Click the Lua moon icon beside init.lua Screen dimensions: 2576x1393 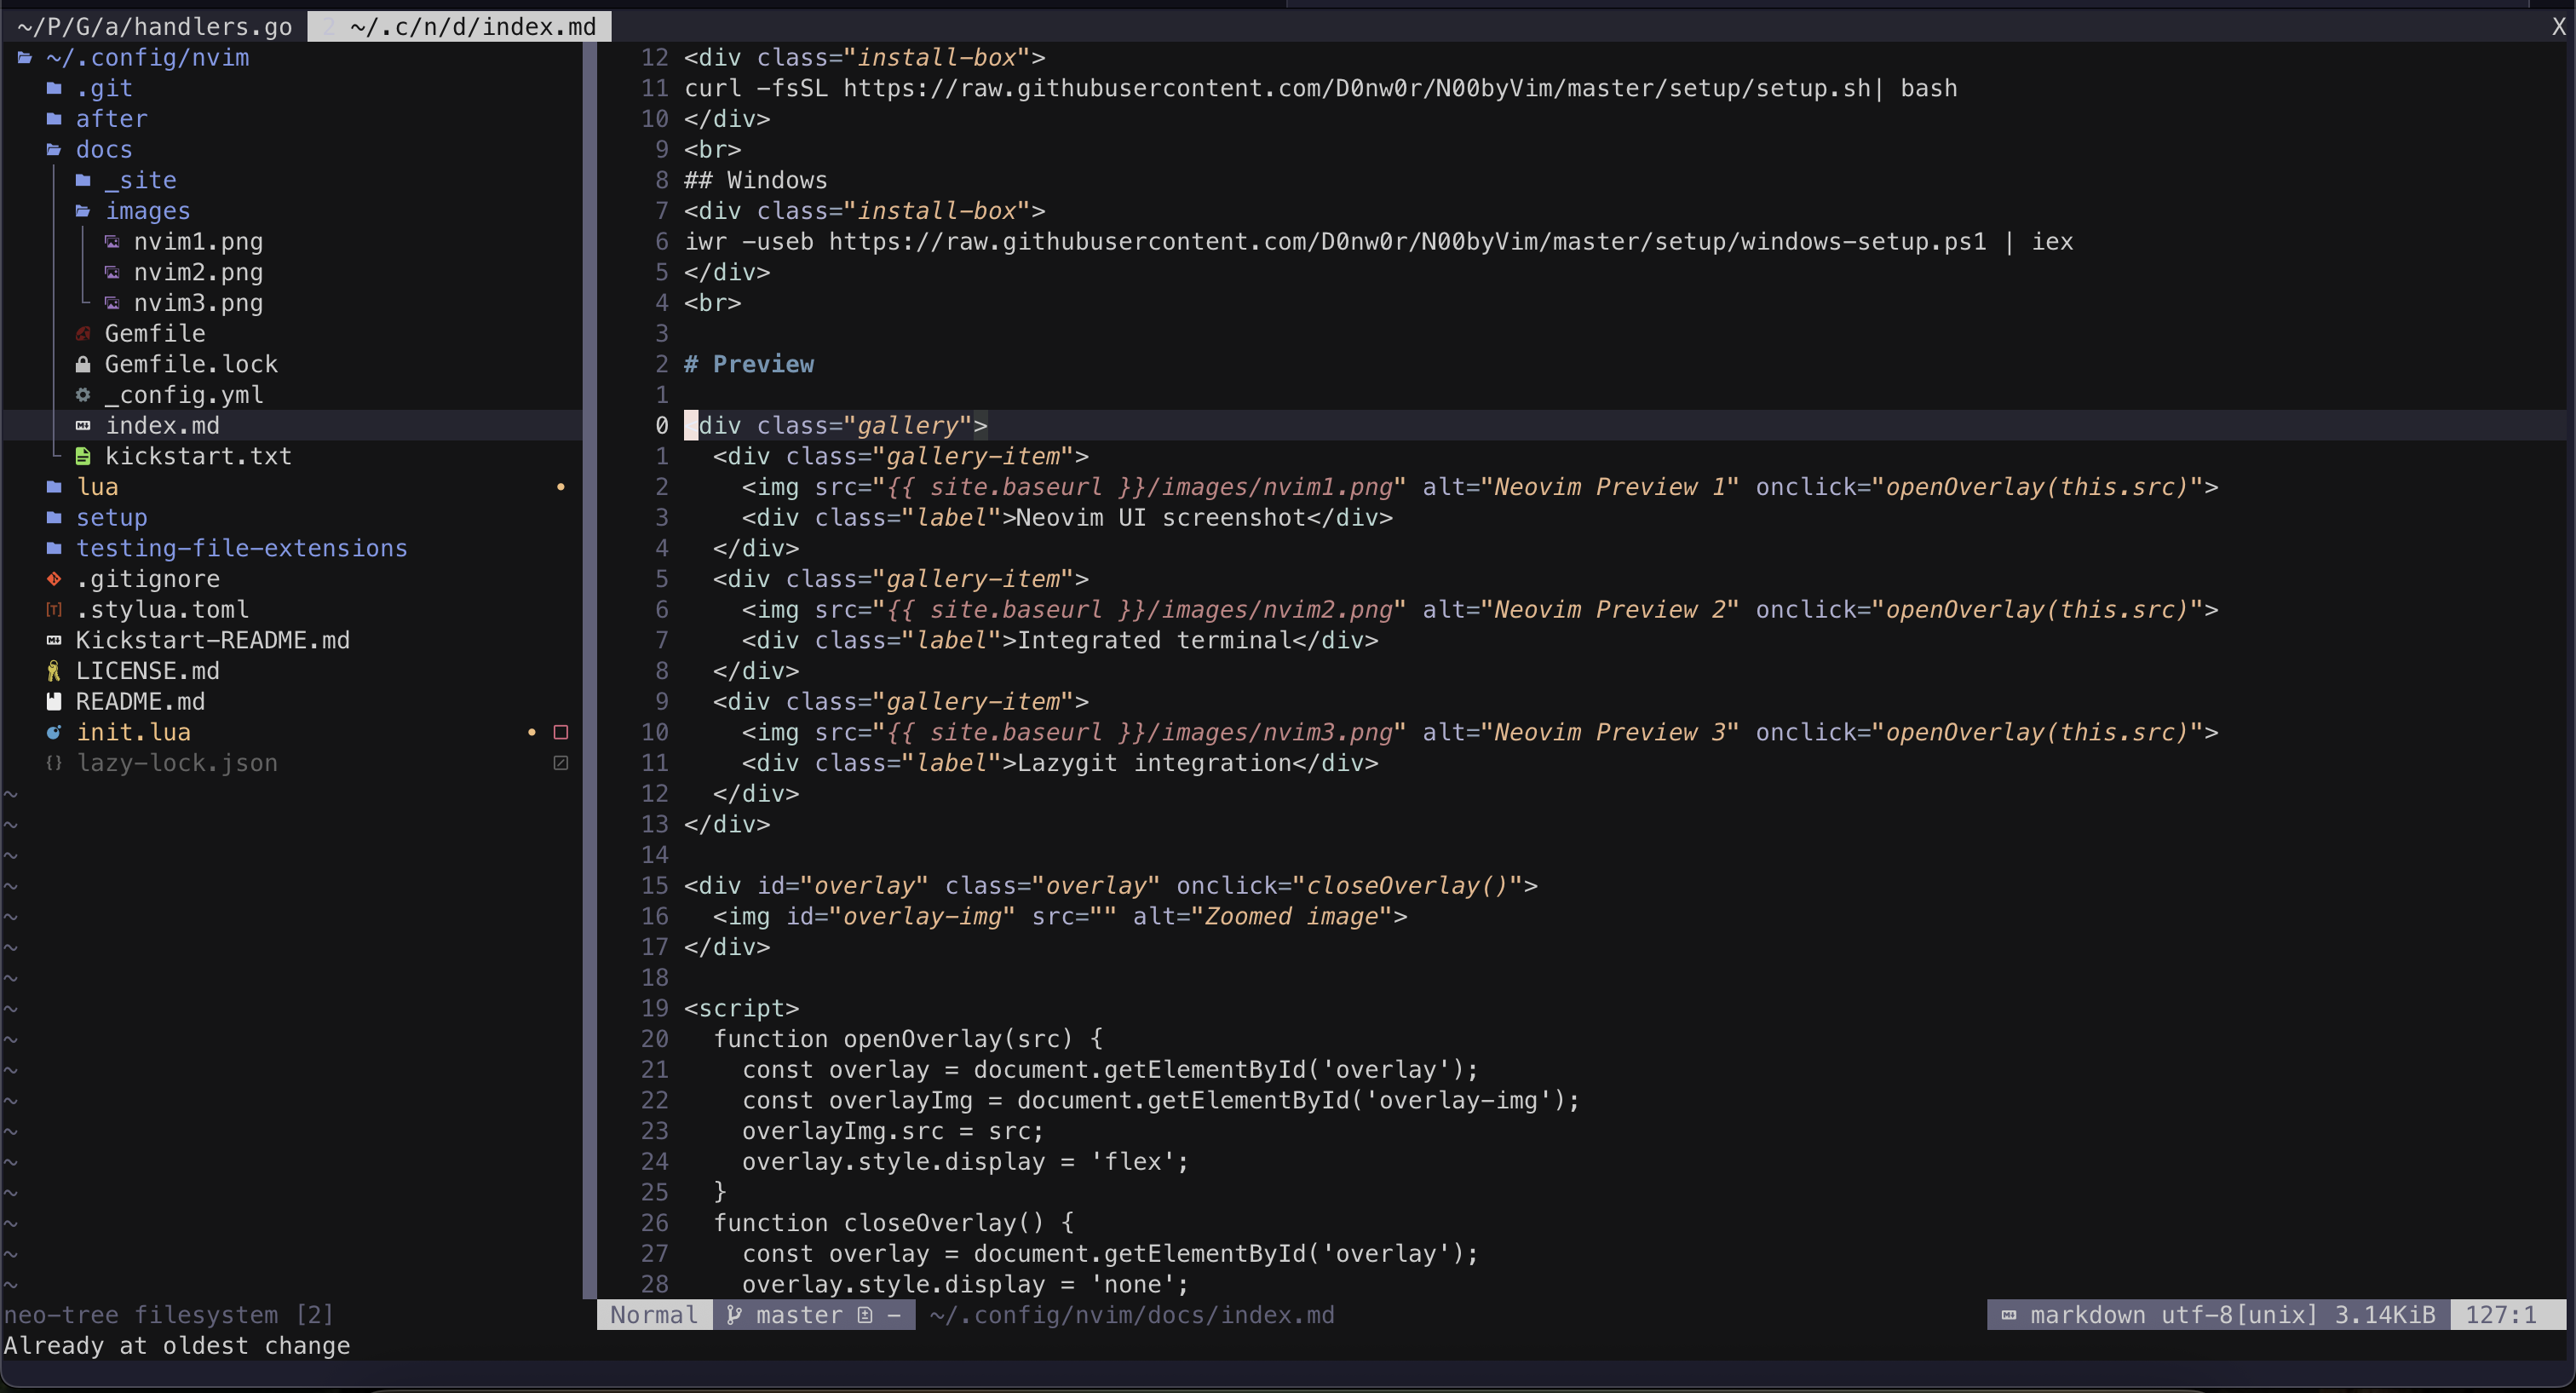(x=53, y=733)
